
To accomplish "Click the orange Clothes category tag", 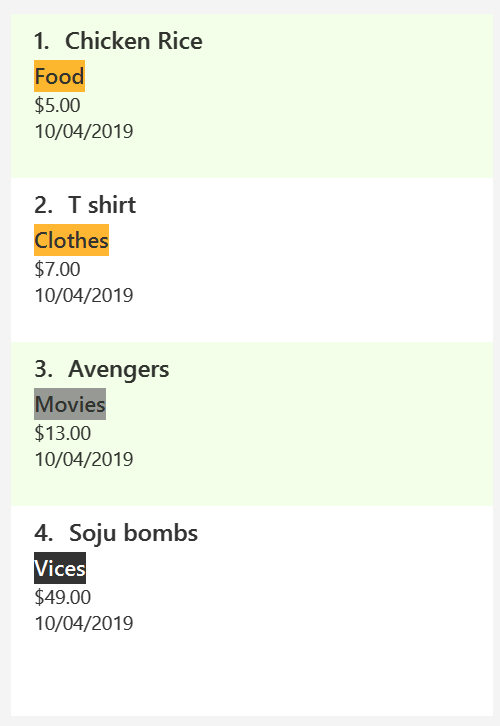I will 71,240.
